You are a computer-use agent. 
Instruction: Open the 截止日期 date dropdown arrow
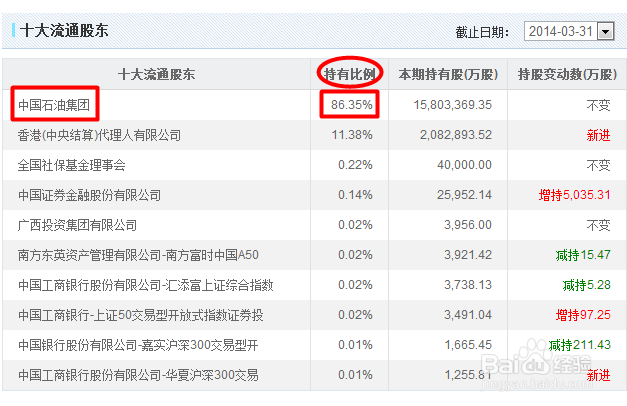[x=605, y=31]
